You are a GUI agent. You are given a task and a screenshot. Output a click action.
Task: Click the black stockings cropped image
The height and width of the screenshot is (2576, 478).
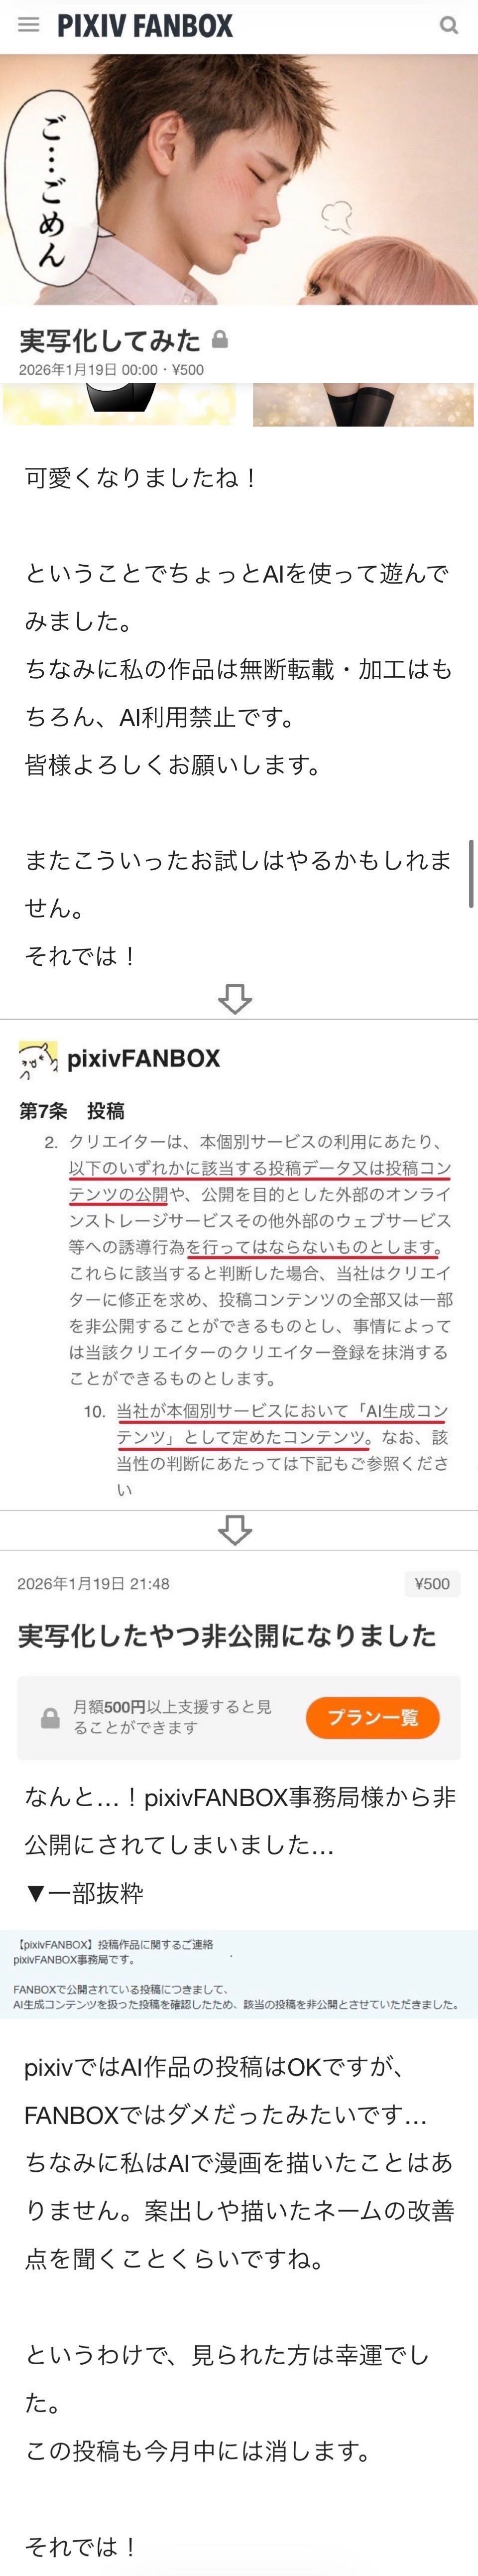[x=363, y=405]
